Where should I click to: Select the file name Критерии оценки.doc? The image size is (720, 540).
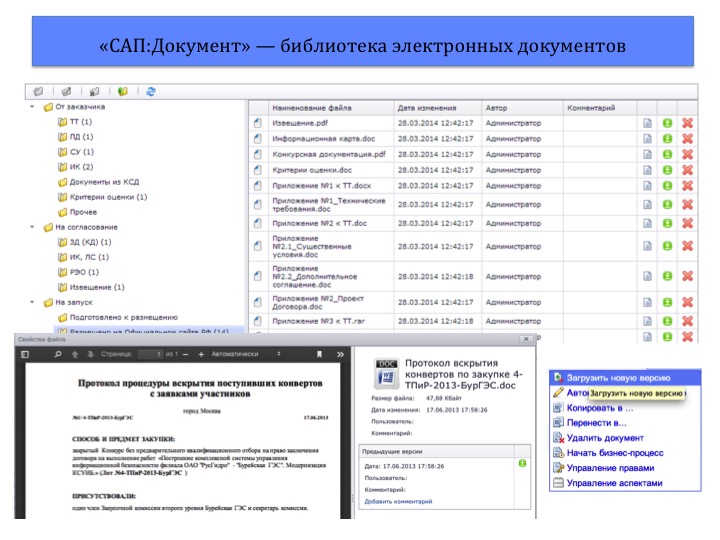tap(312, 170)
